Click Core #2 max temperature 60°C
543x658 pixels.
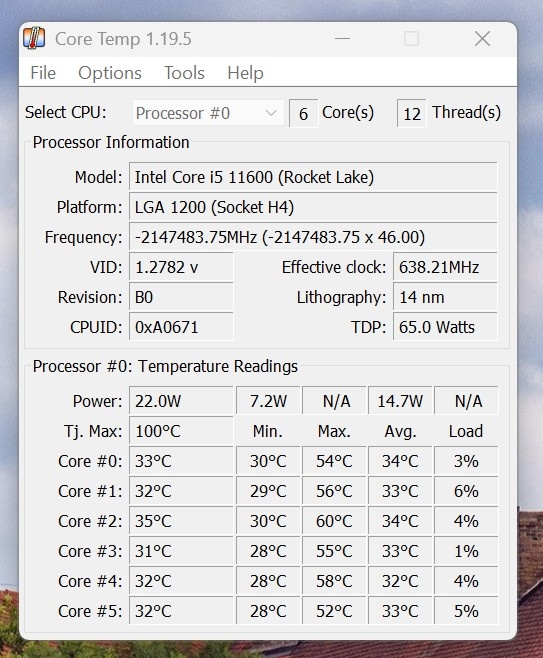pos(334,521)
